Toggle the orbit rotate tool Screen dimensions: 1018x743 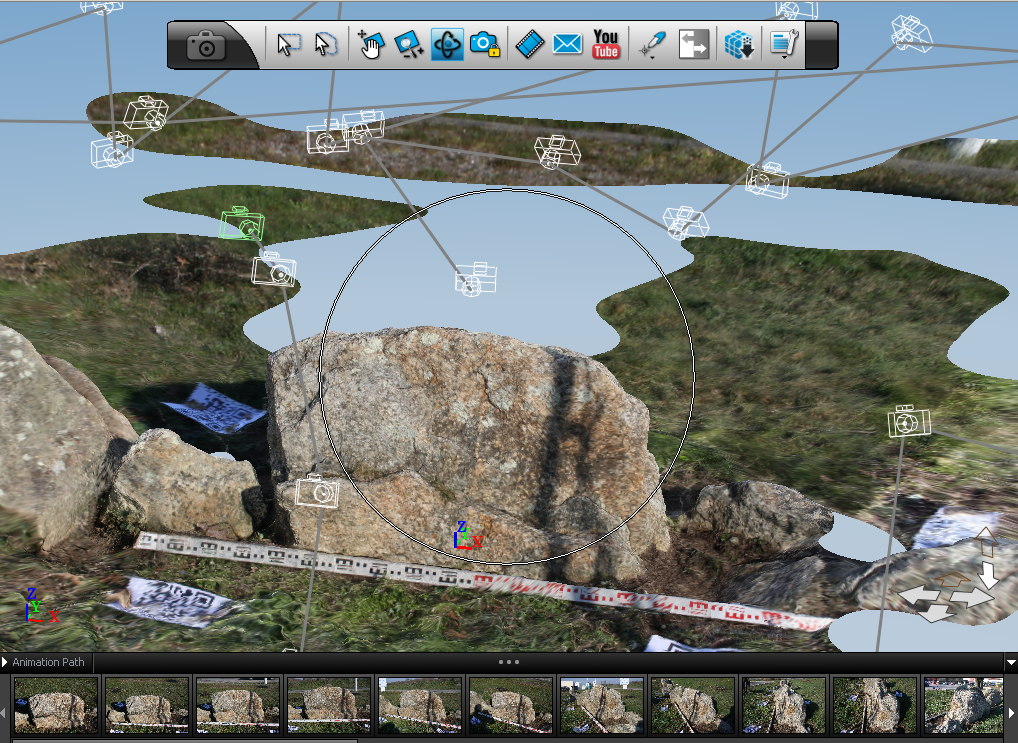[x=447, y=45]
